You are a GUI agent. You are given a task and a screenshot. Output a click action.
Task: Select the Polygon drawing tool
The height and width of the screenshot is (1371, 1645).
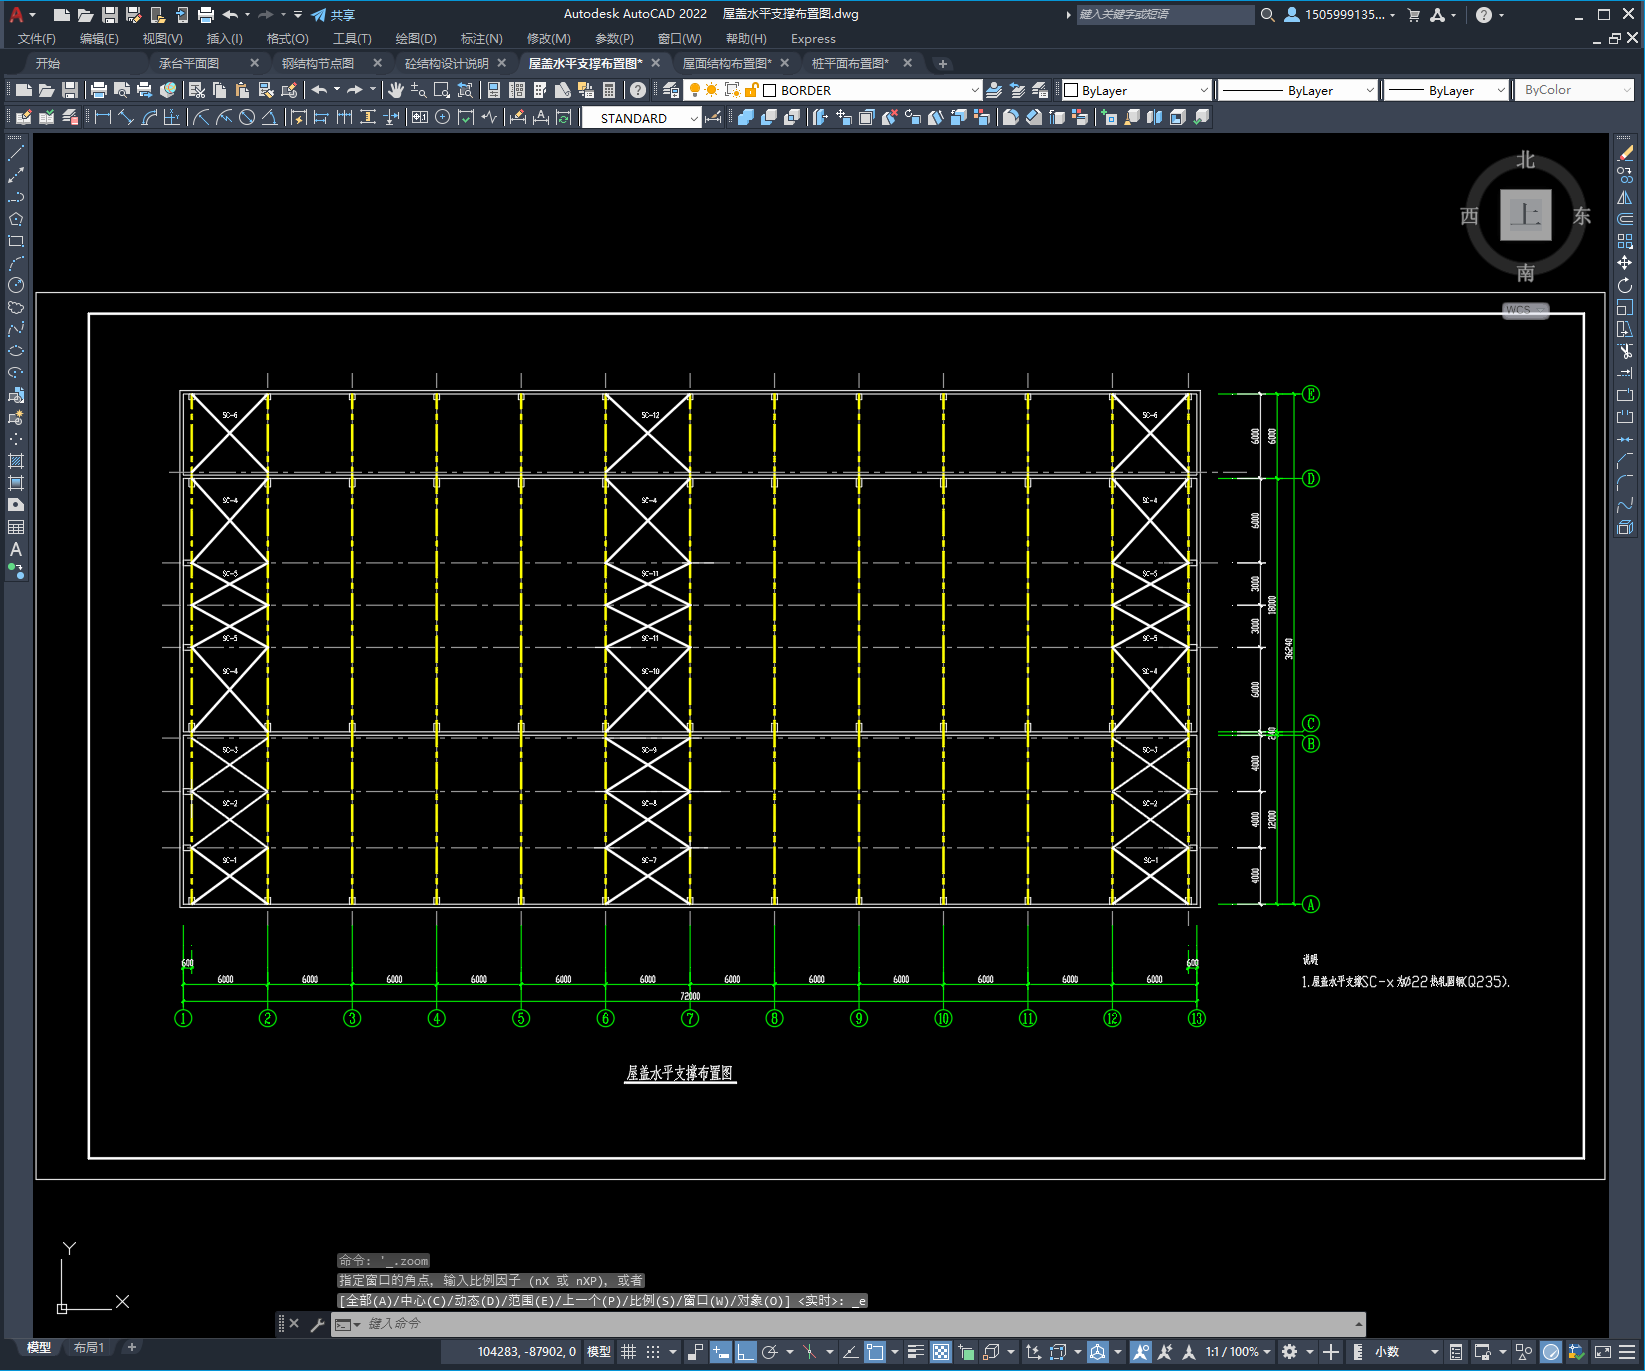(16, 219)
